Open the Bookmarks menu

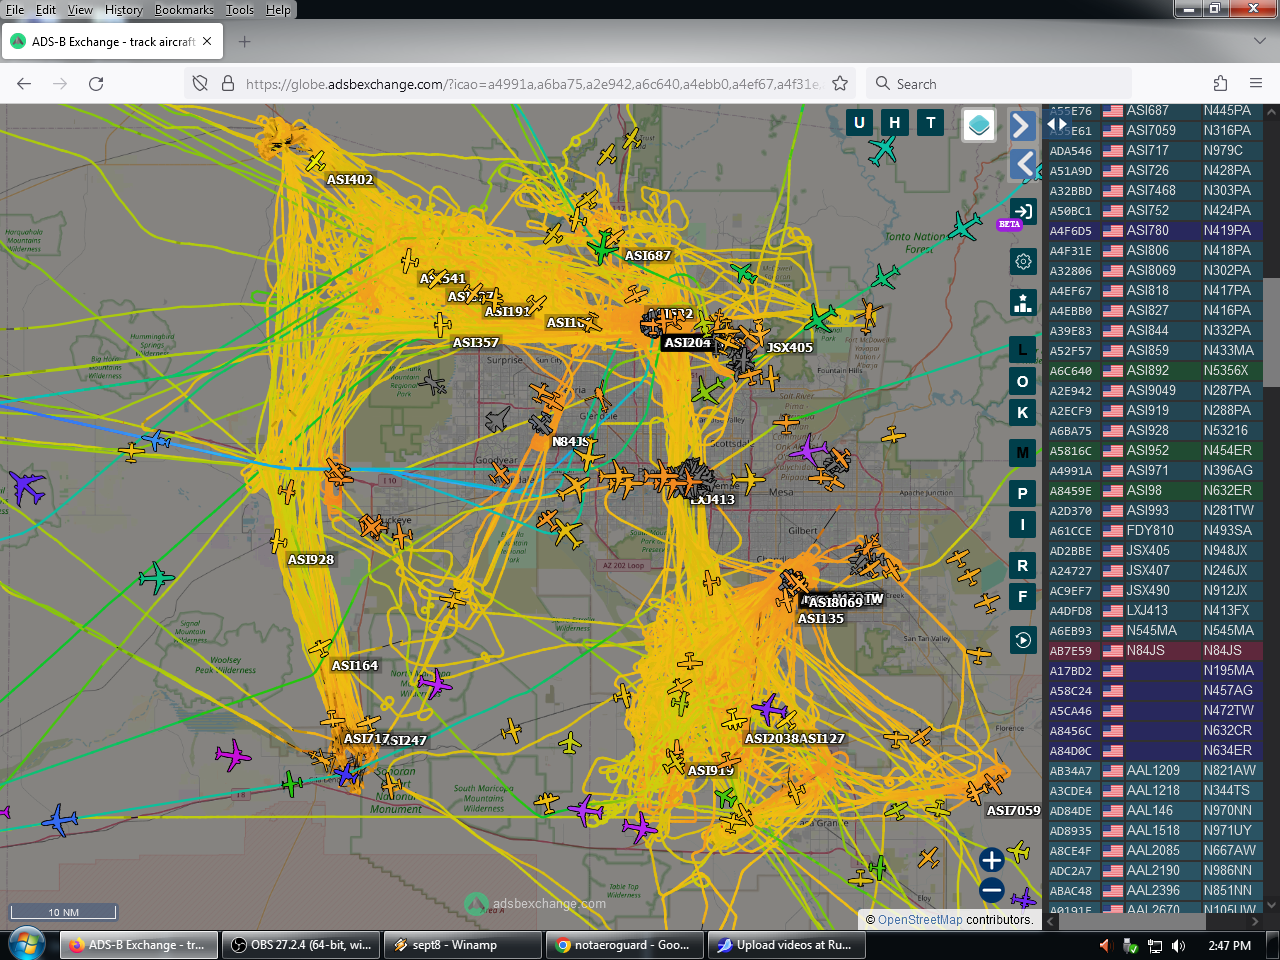184,10
